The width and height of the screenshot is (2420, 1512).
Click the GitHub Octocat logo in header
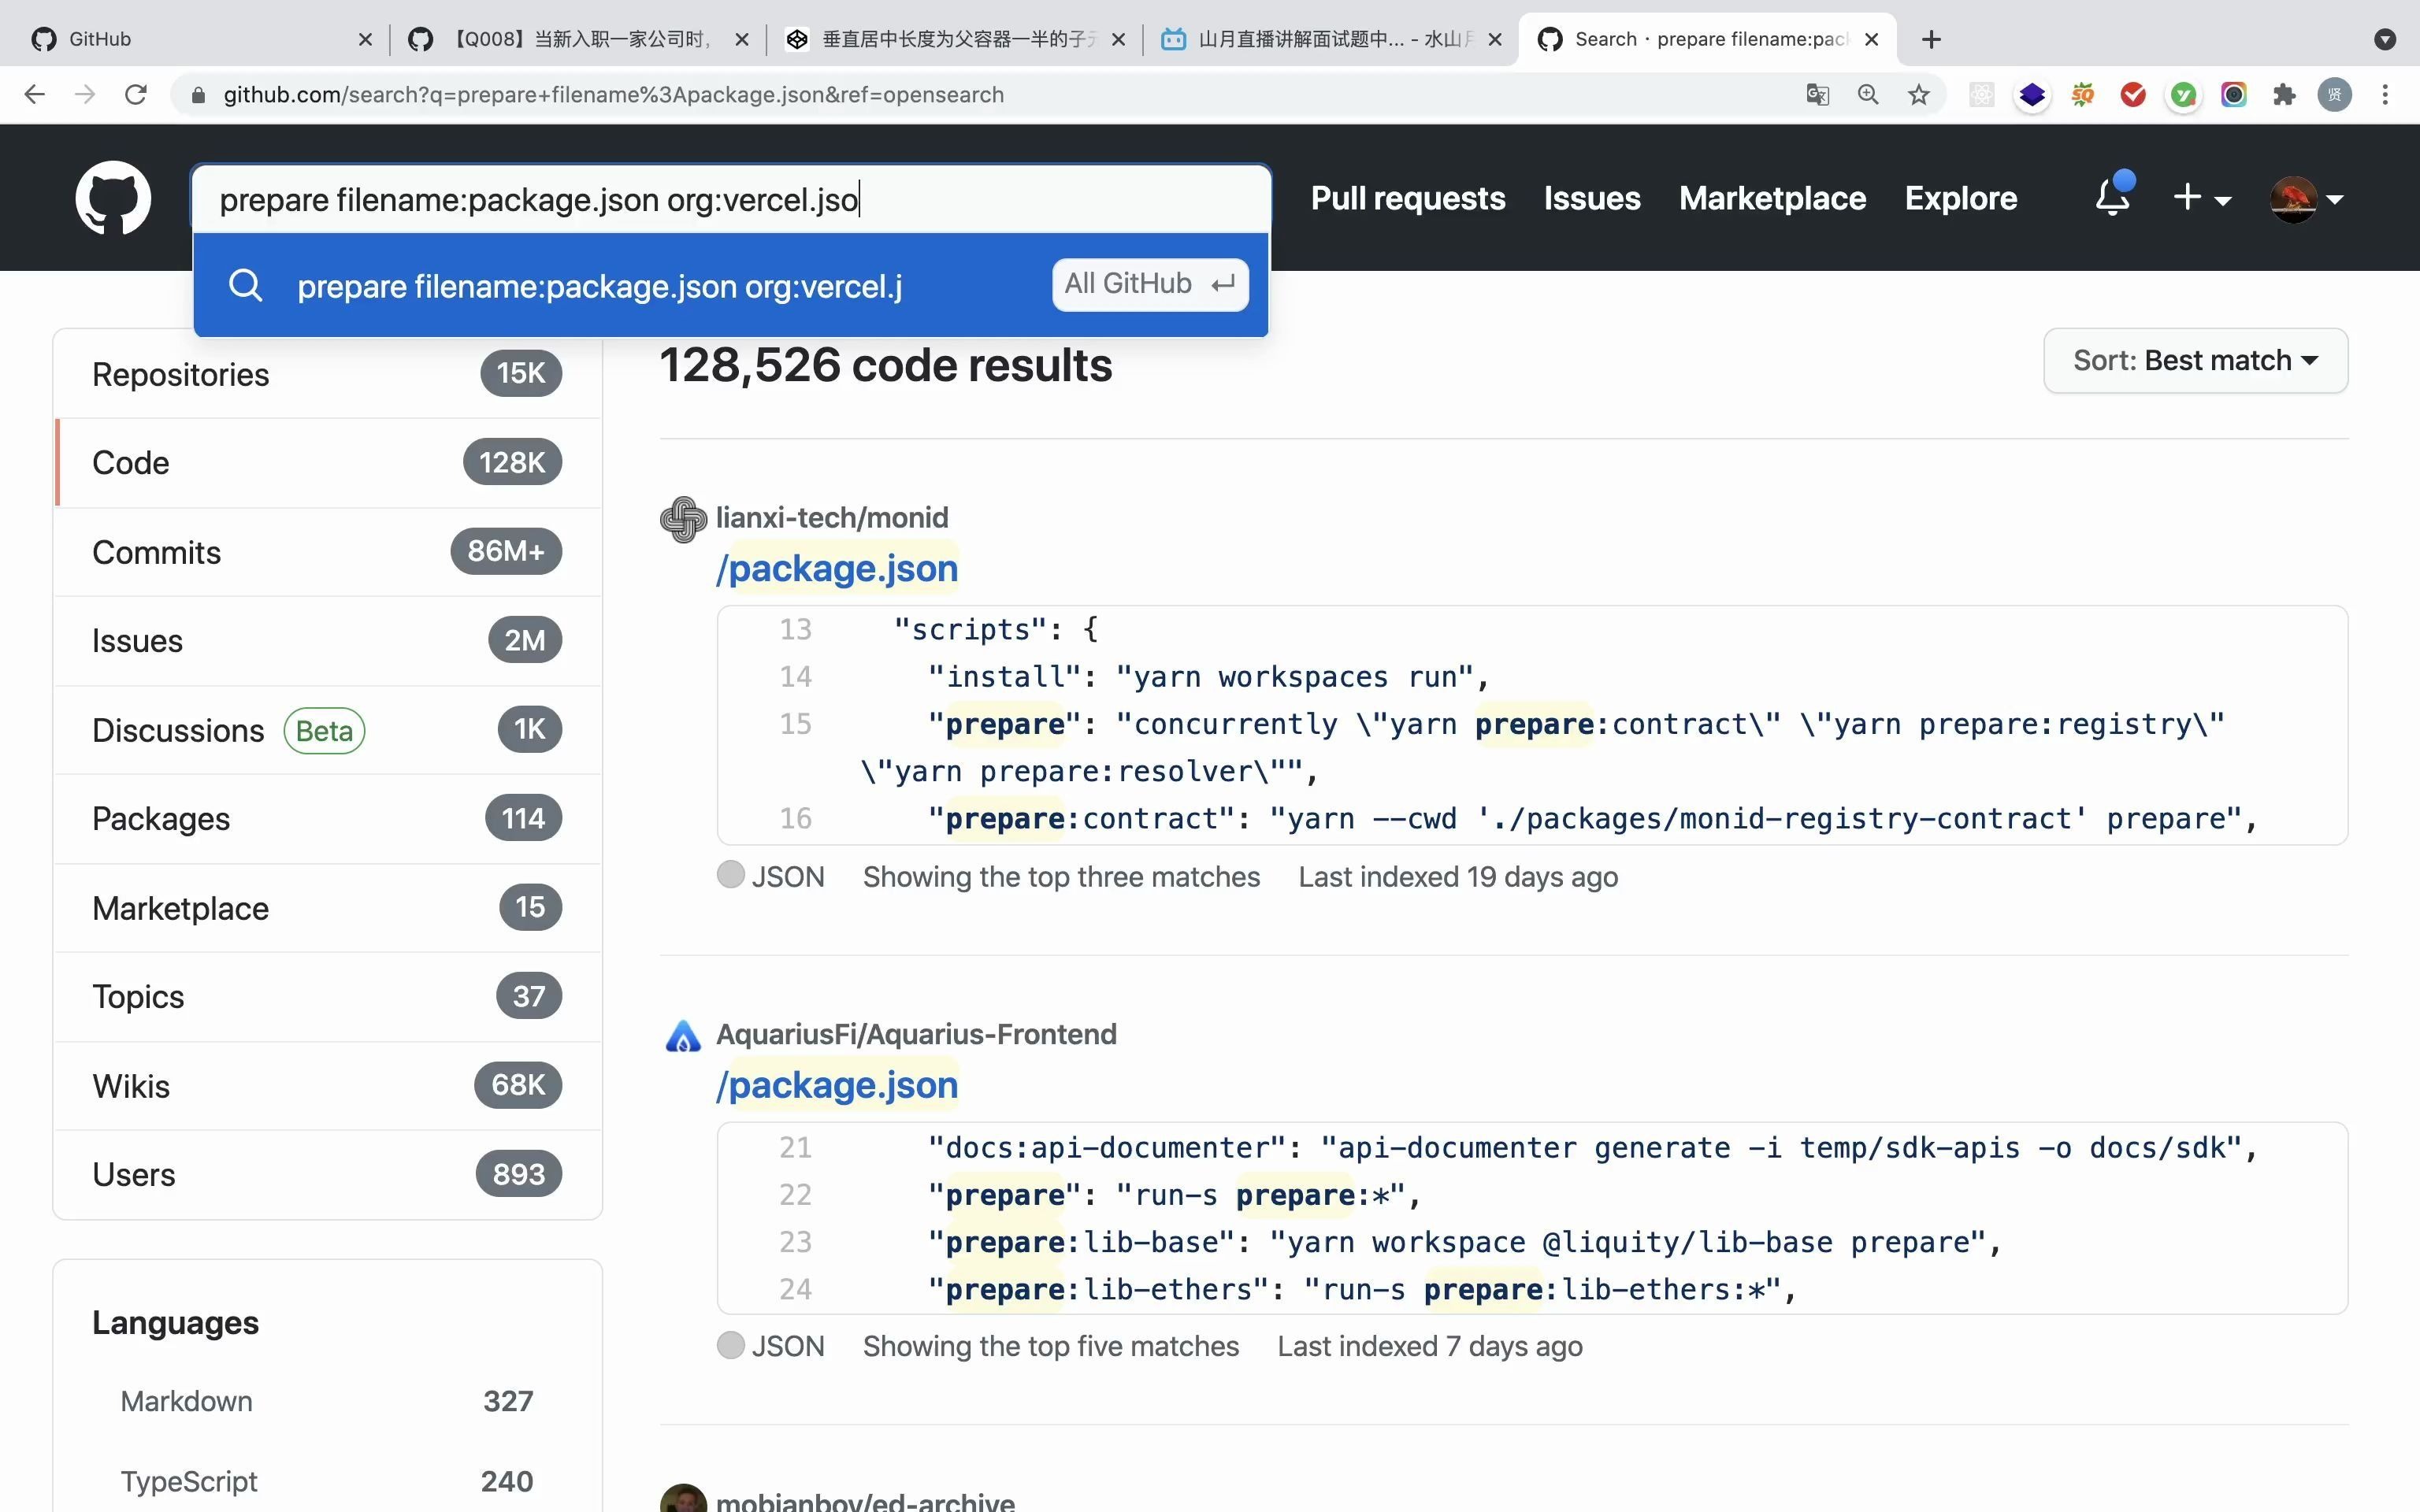(x=113, y=197)
